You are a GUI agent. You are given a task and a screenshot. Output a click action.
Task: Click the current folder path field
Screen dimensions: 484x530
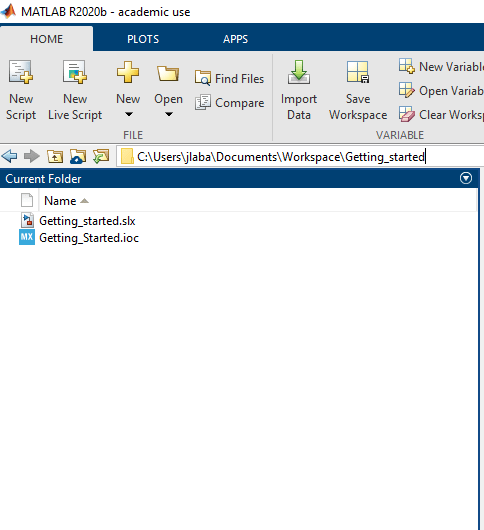[301, 156]
